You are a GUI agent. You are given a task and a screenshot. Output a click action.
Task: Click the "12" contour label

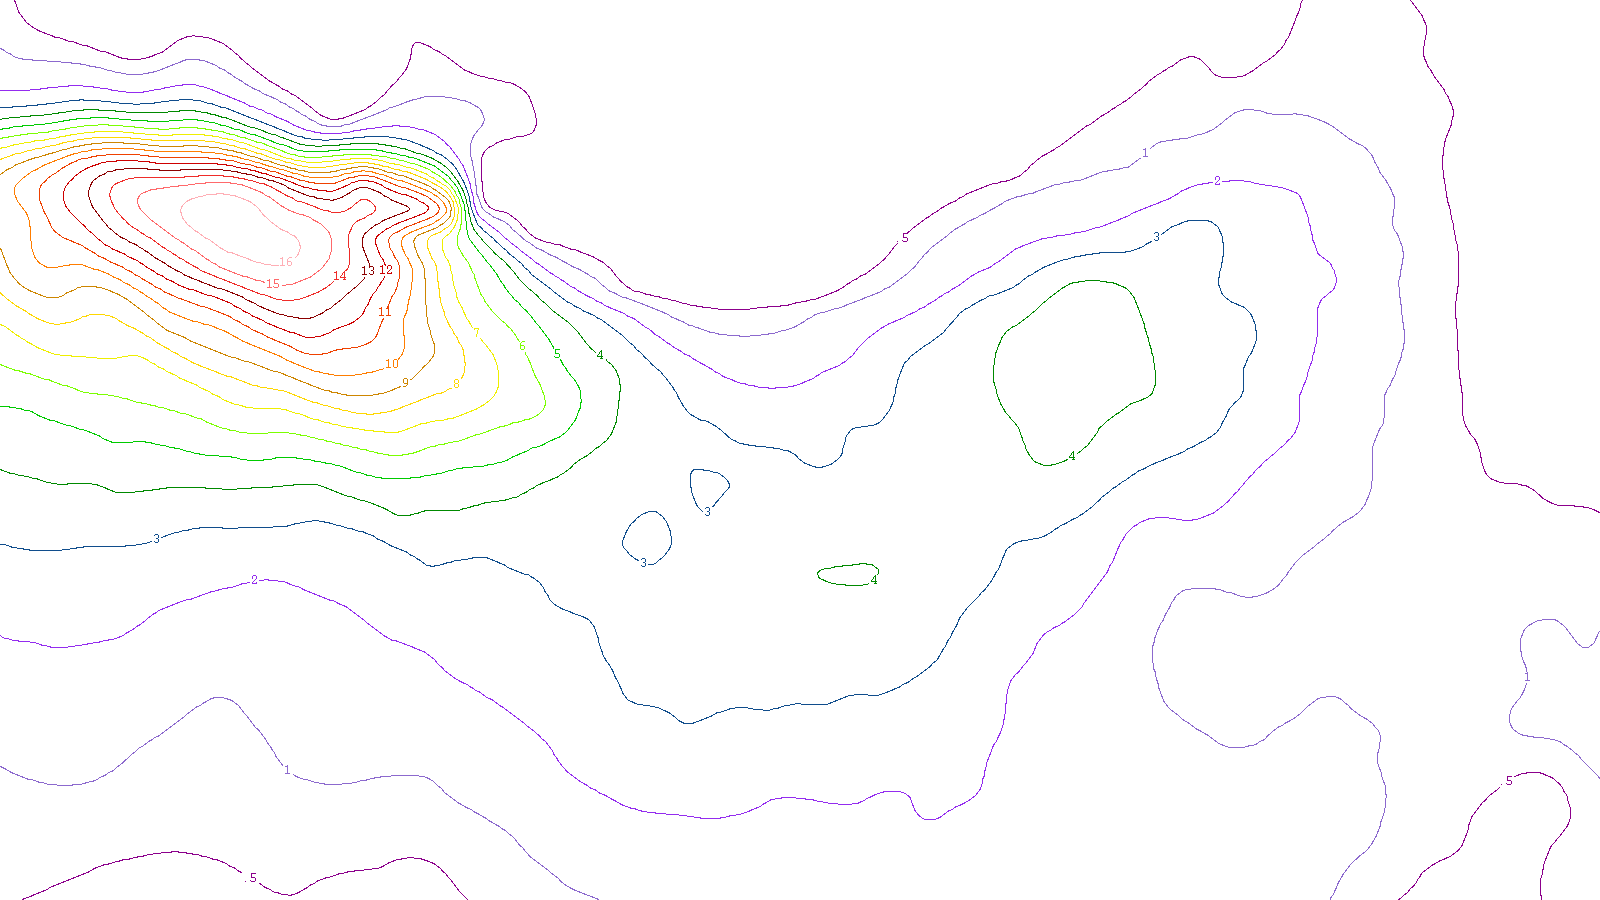click(x=386, y=270)
